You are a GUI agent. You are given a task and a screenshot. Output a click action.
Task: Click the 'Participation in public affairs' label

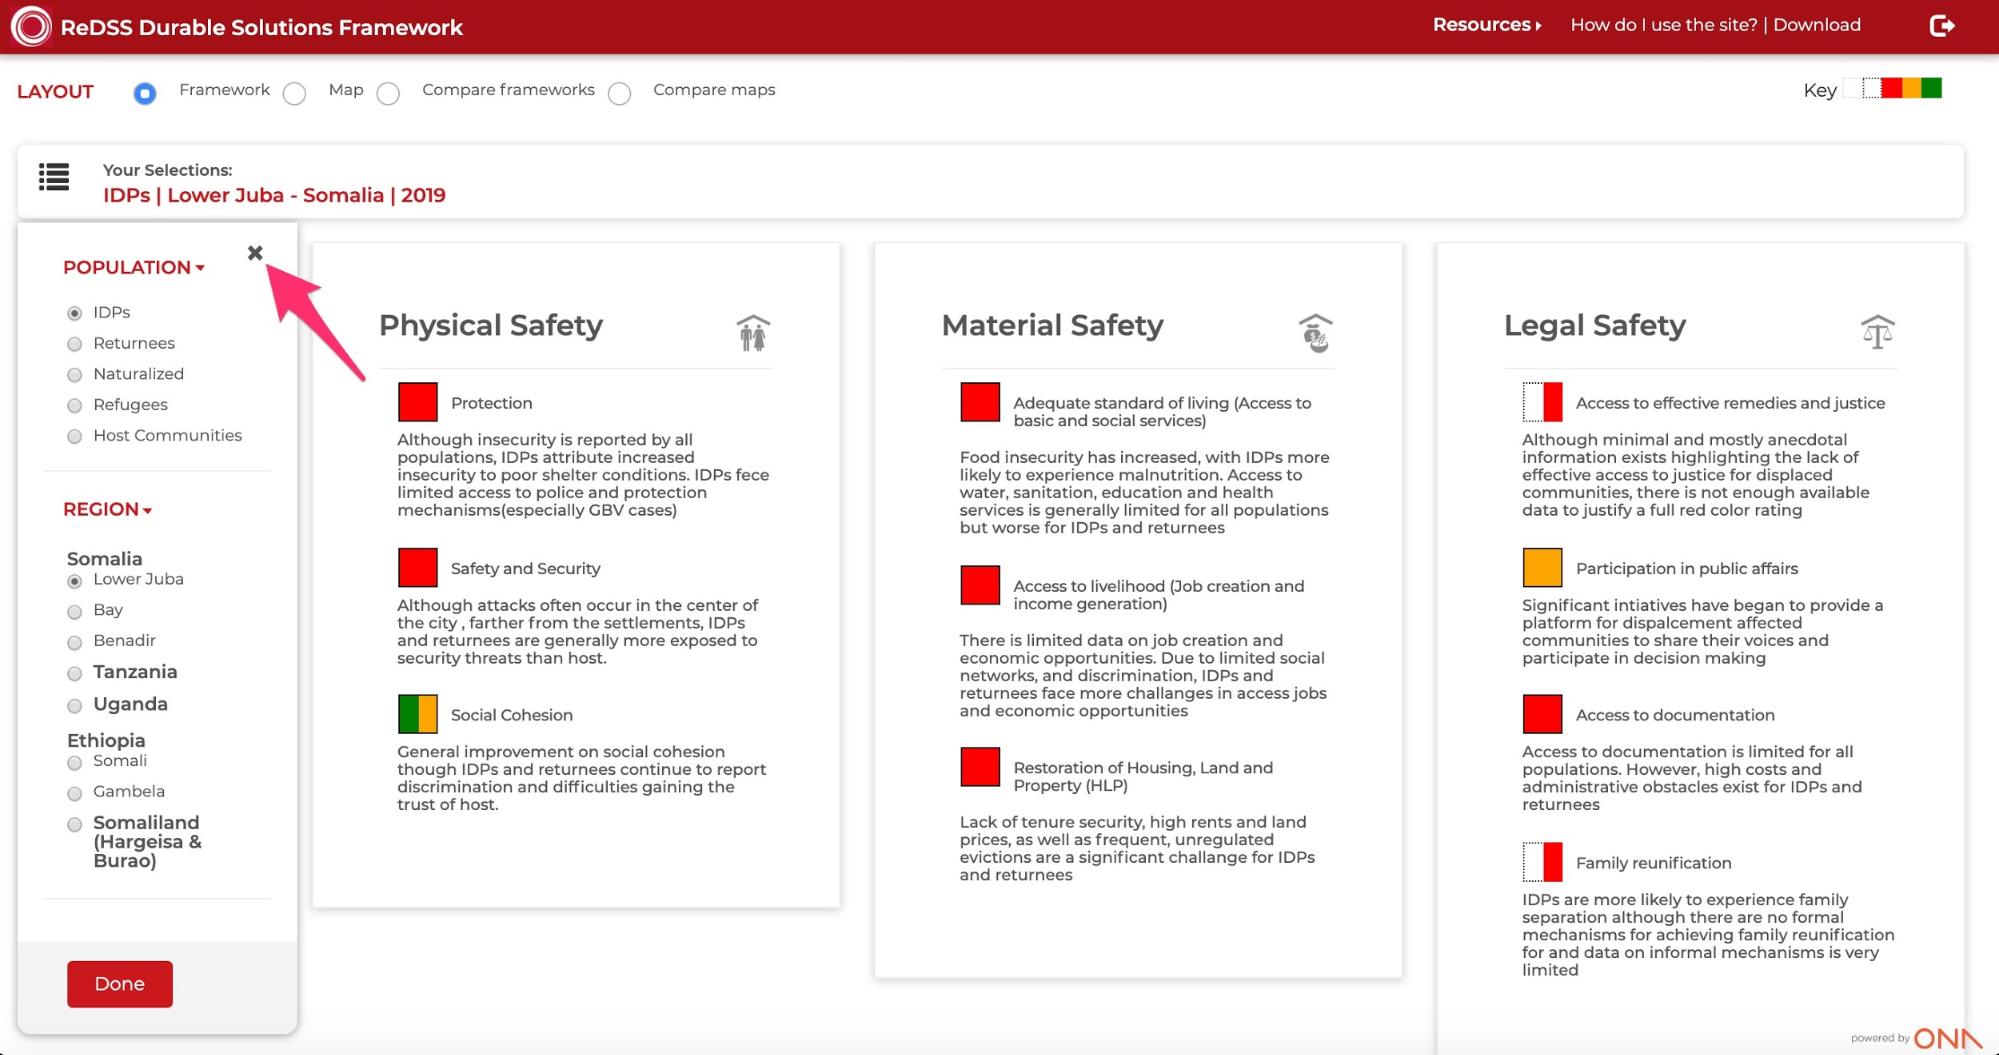pos(1686,568)
